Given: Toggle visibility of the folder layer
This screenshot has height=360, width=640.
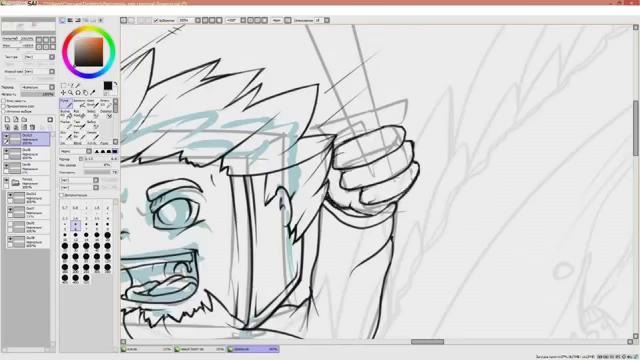Looking at the screenshot, I should pos(6,180).
